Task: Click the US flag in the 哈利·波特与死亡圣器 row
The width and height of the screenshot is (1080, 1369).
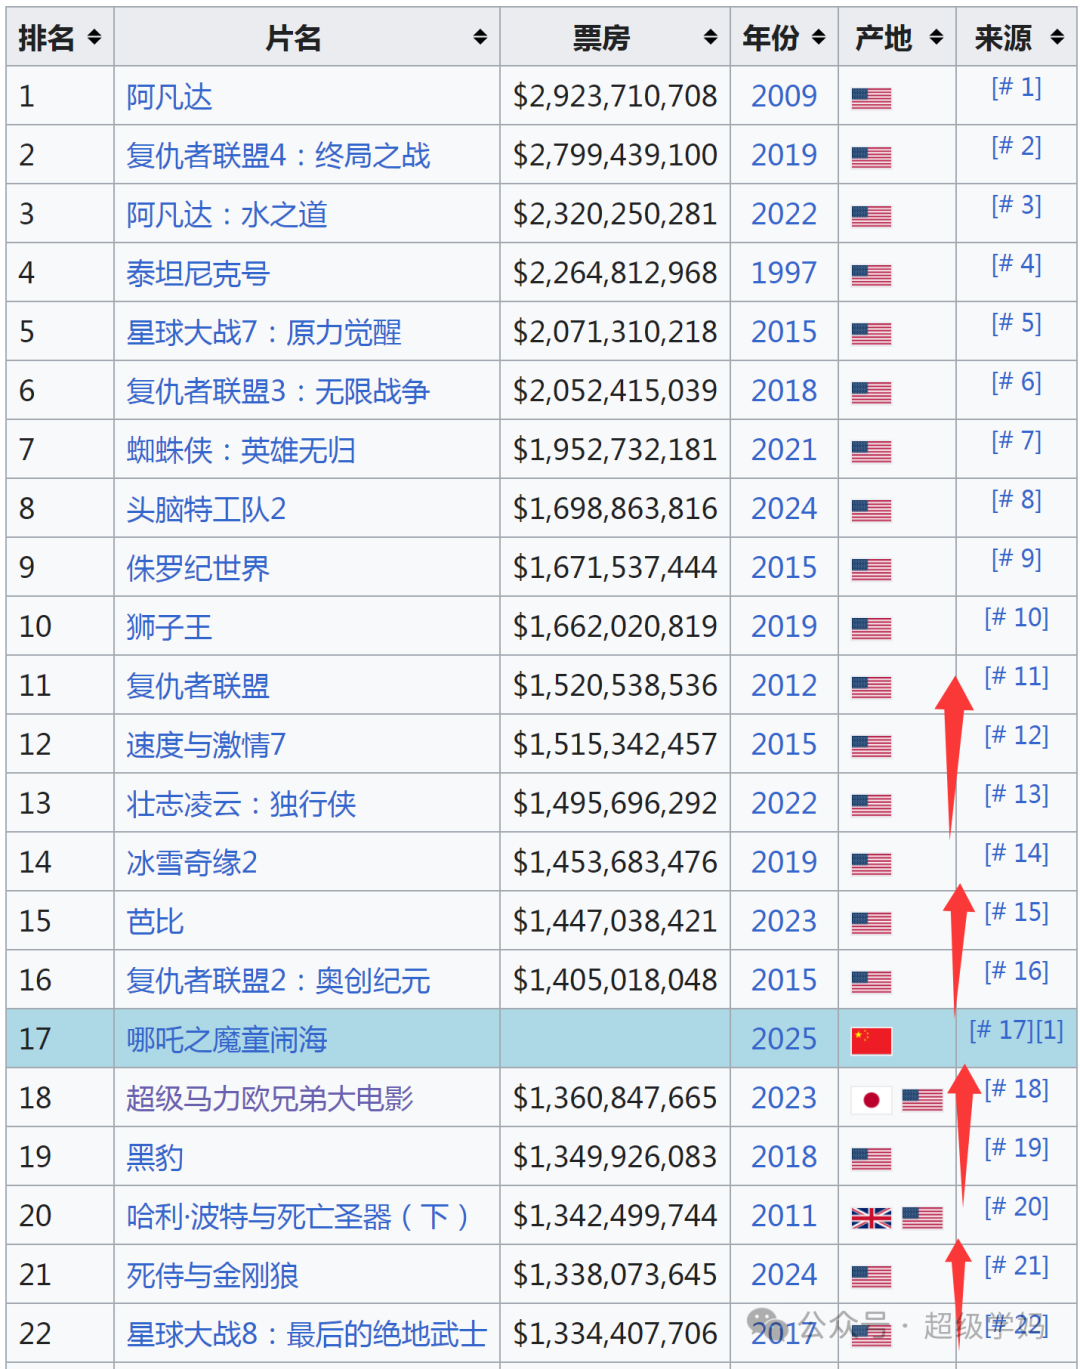Action: click(x=922, y=1218)
